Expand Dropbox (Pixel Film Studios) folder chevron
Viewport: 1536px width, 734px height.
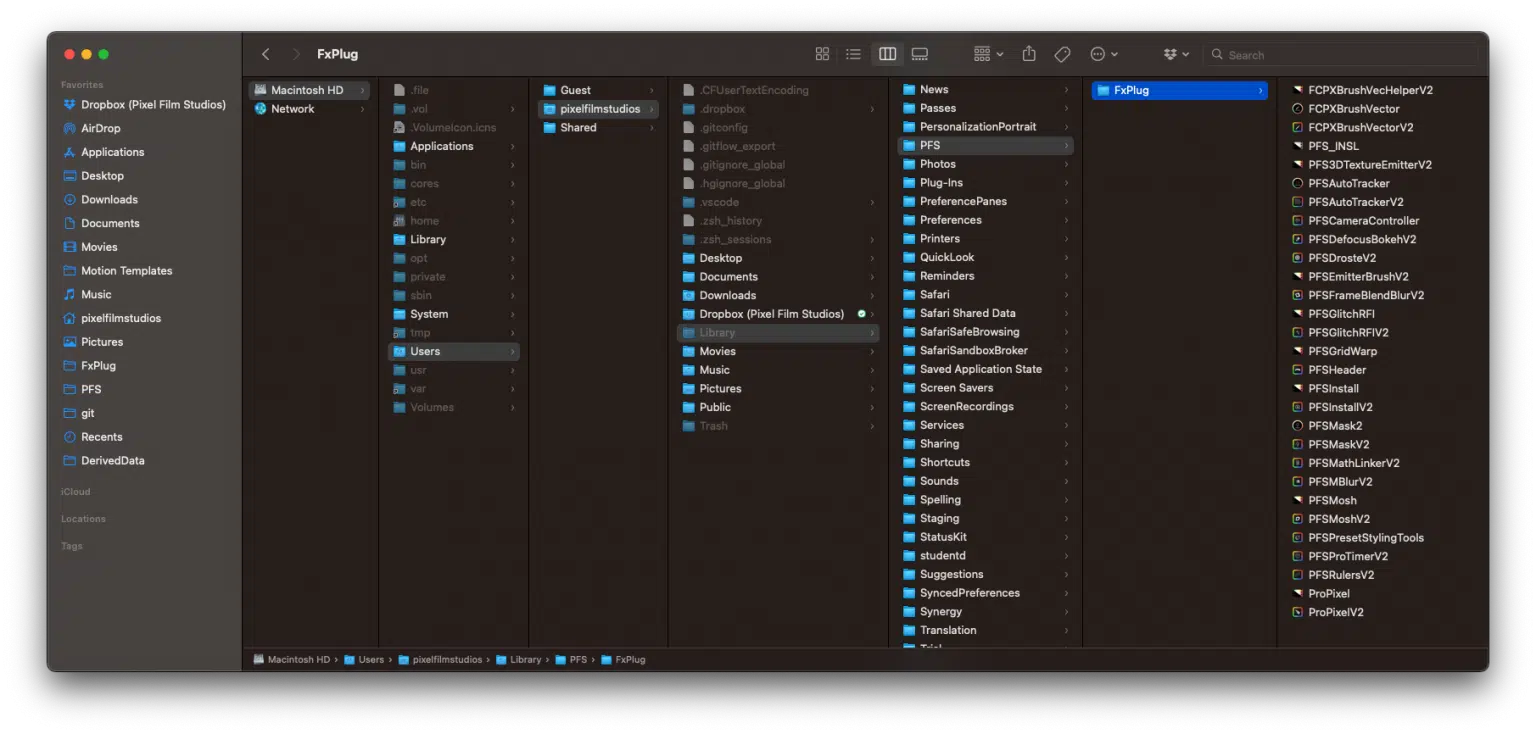click(x=872, y=314)
